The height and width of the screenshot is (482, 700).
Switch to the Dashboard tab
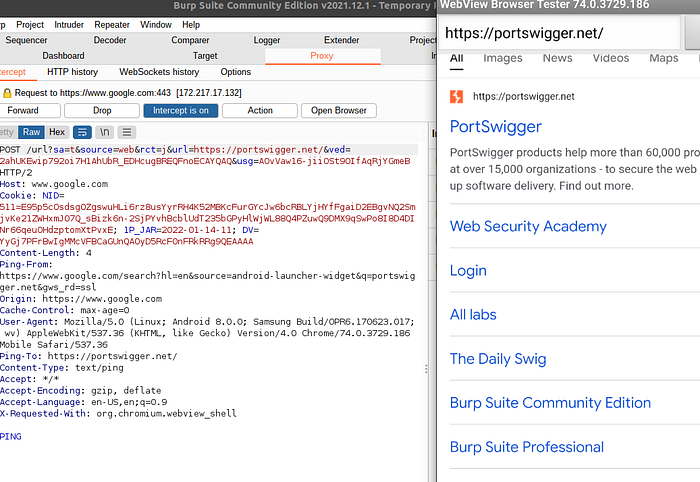63,56
